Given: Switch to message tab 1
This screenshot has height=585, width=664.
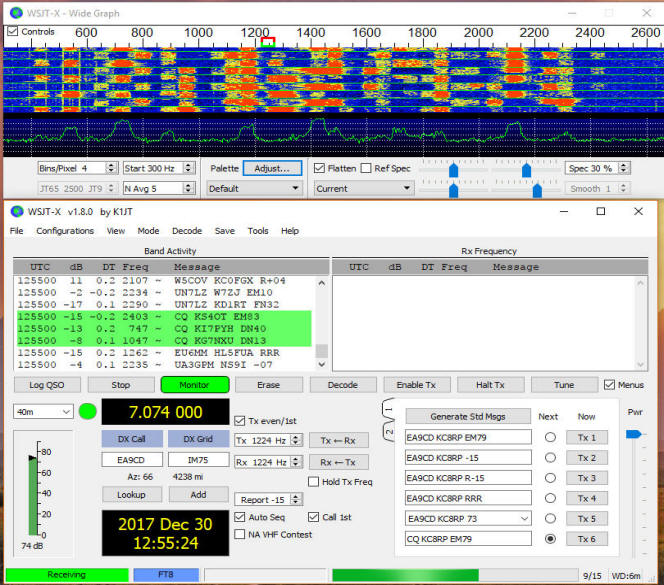Looking at the screenshot, I should (x=389, y=409).
